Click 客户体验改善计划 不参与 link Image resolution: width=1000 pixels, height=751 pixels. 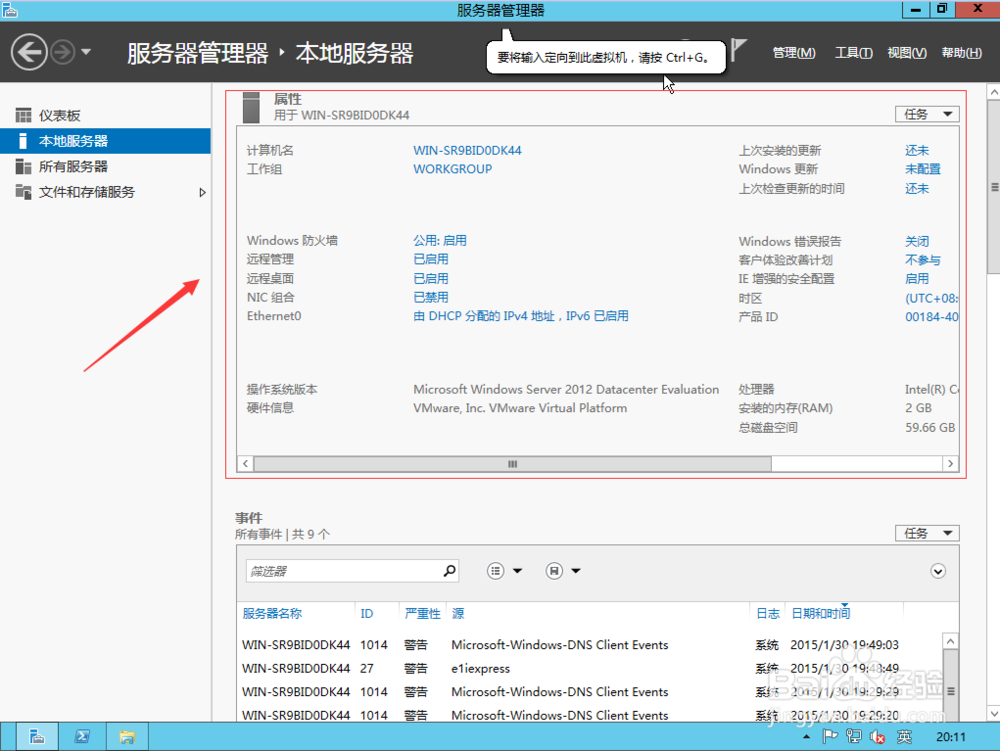pyautogui.click(x=922, y=259)
